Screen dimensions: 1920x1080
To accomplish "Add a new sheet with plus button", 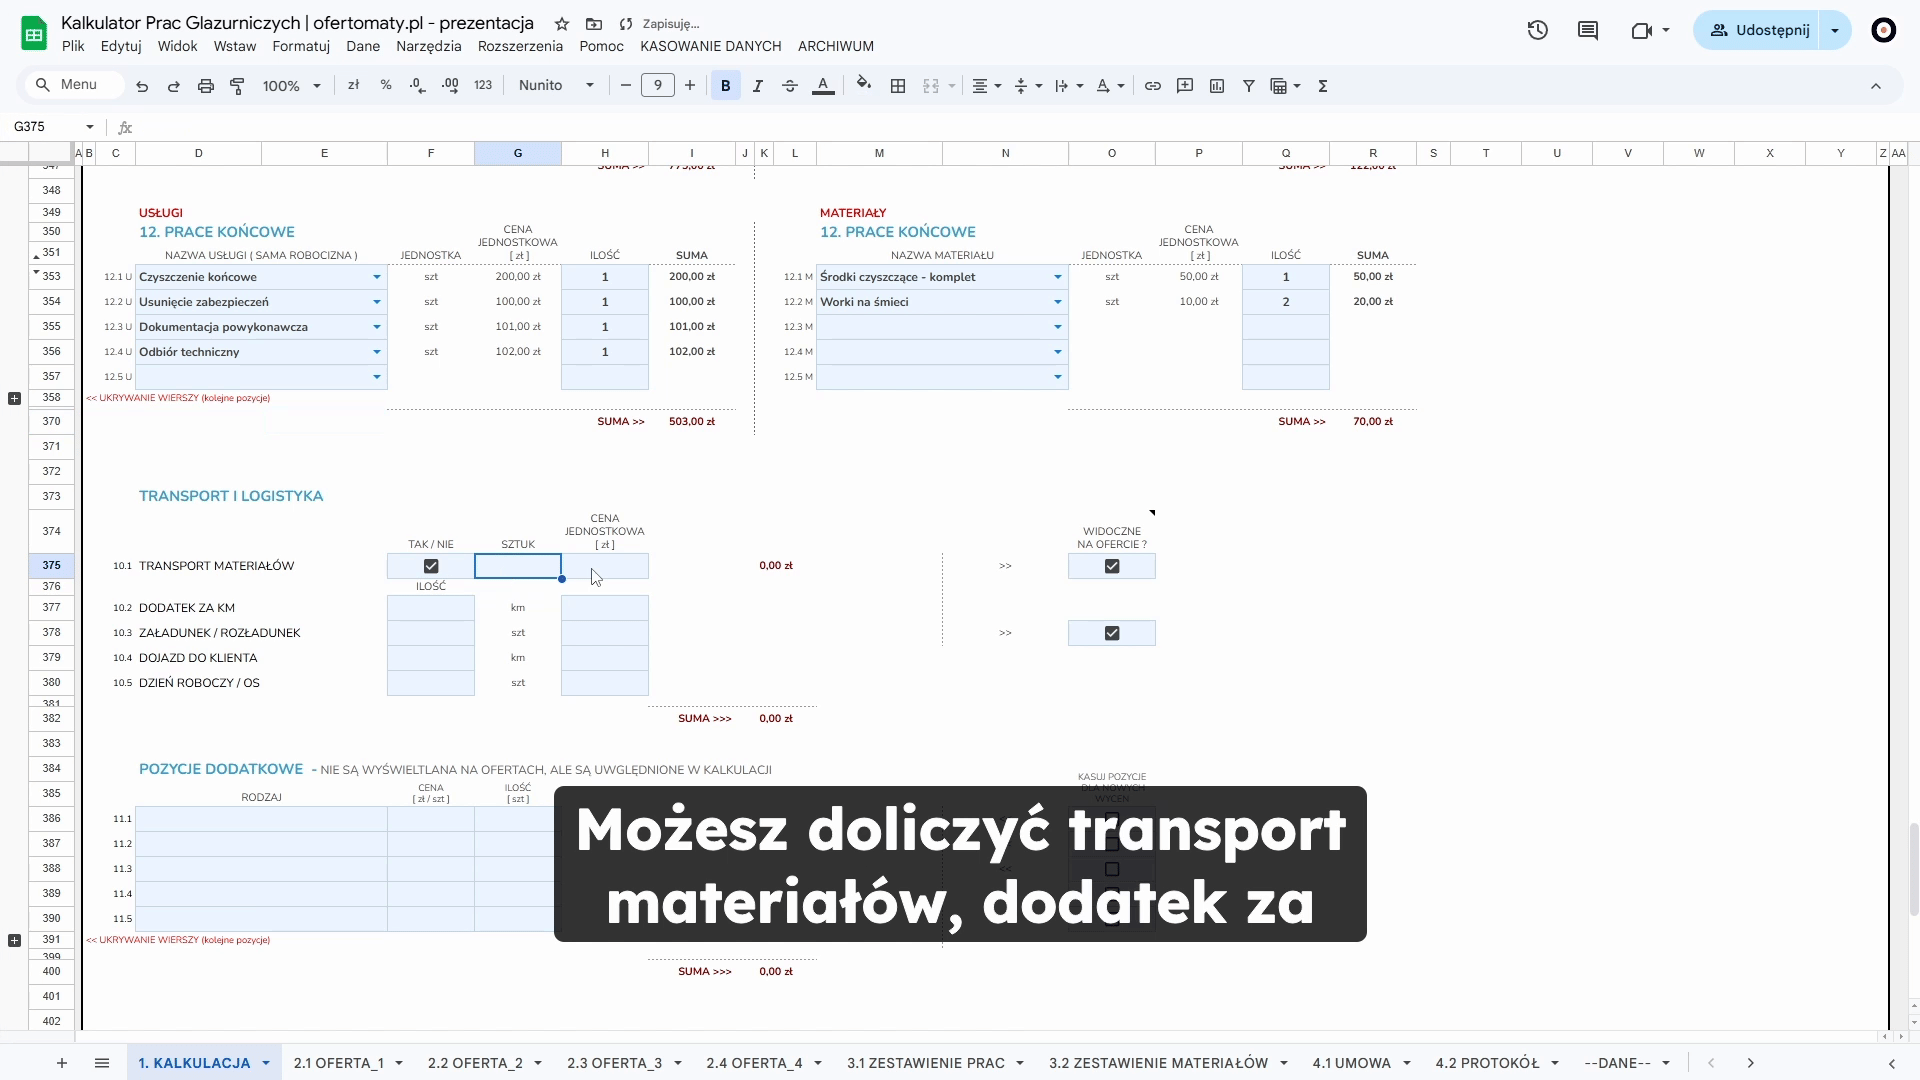I will coord(62,1063).
